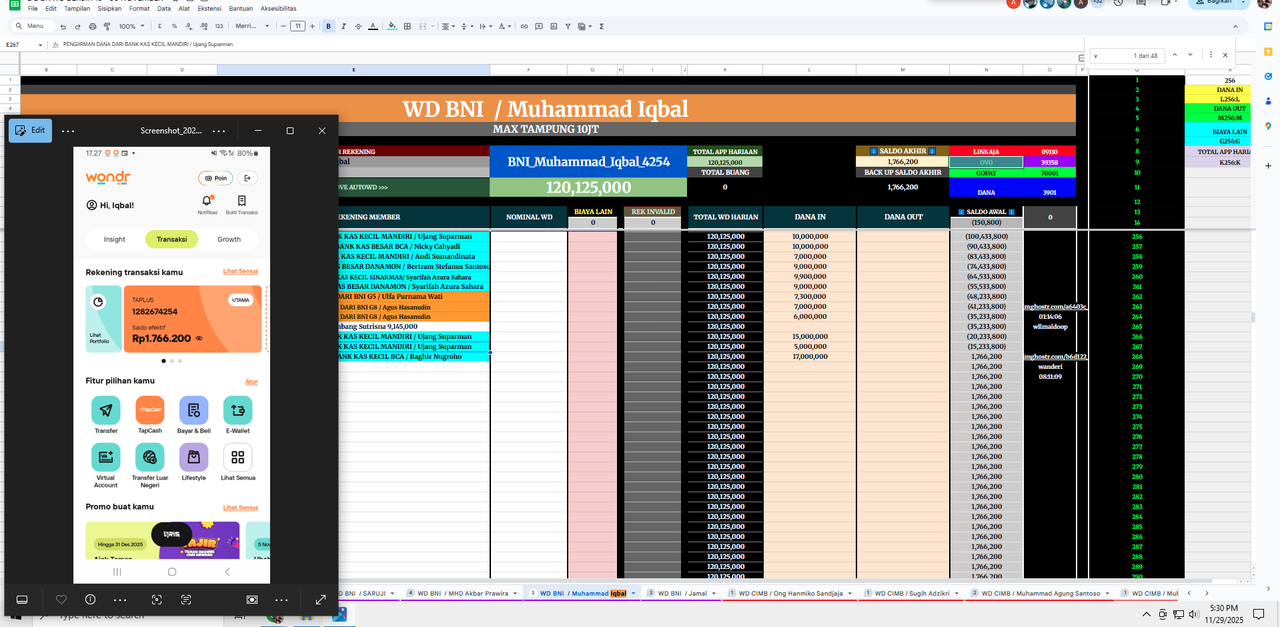Screen dimensions: 1280x627
Task: Open more find options menu
Action: pos(1211,55)
